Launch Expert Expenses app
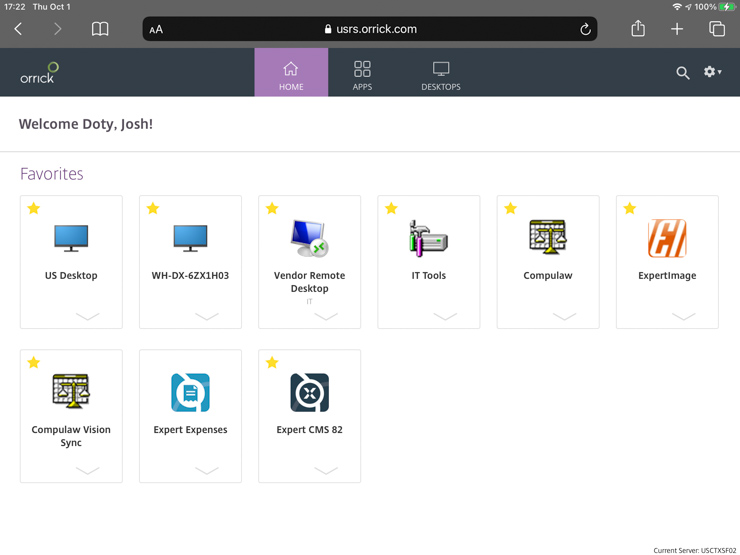Screen dimensions: 740x555 click(190, 393)
